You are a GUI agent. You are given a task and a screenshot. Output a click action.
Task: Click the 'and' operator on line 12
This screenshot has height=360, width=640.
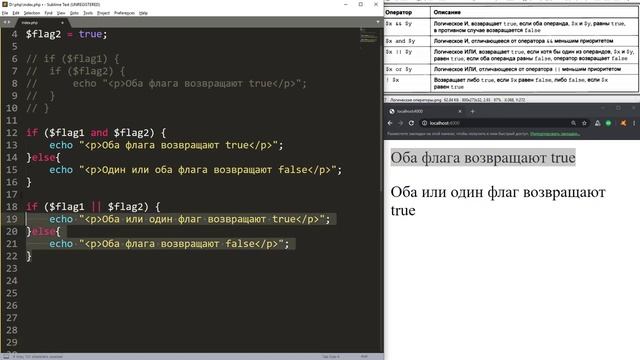(x=99, y=133)
